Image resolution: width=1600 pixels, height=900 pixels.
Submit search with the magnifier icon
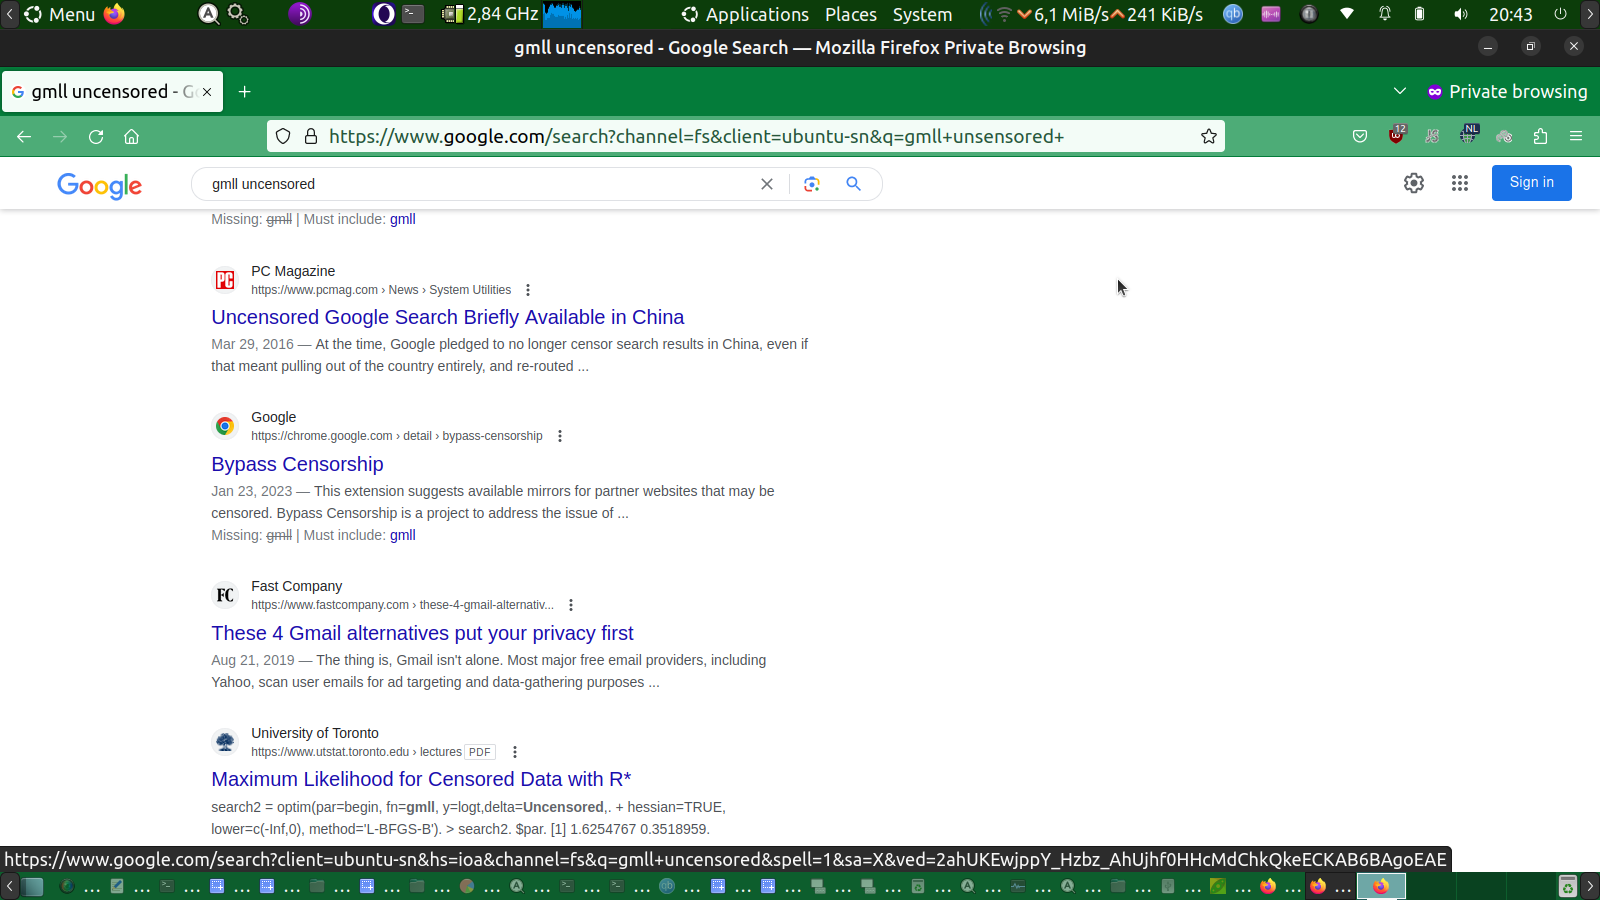[853, 184]
